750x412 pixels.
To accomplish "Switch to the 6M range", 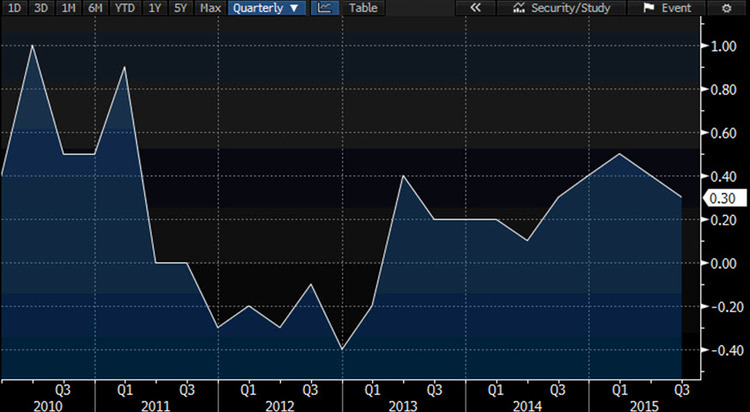I will (95, 8).
